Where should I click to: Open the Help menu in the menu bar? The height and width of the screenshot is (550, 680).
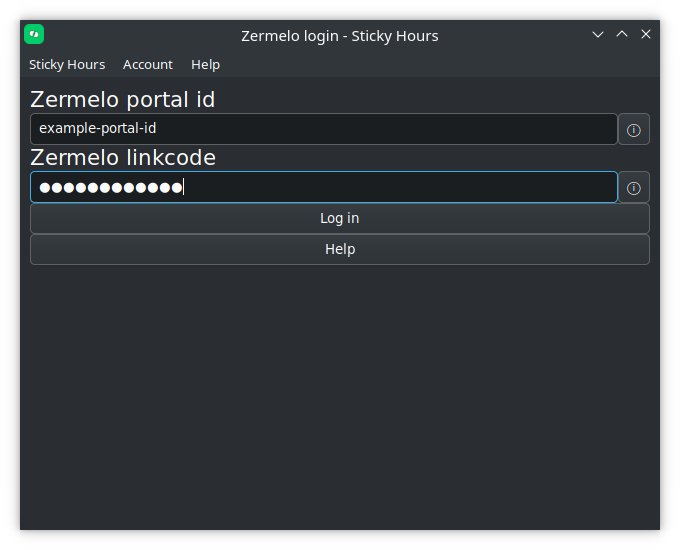(x=206, y=65)
